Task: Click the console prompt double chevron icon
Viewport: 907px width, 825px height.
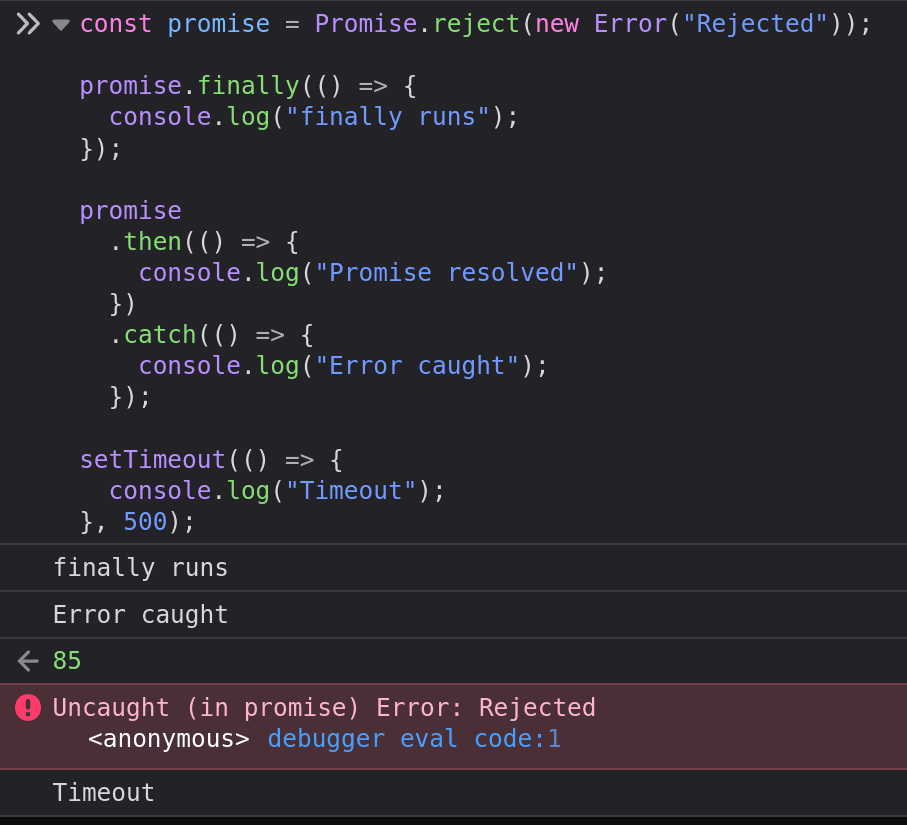Action: point(27,22)
